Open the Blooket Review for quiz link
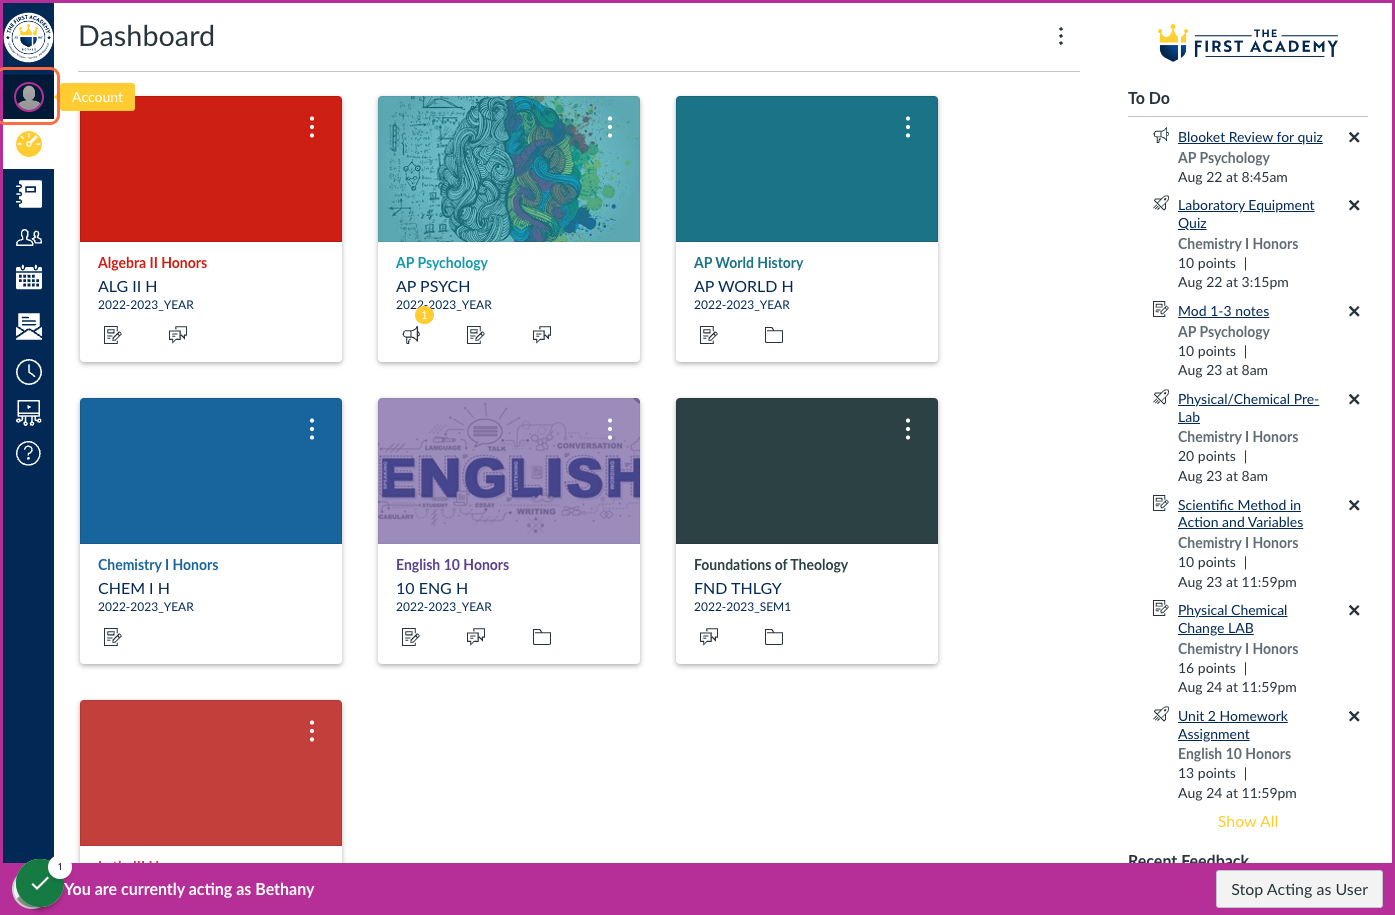The height and width of the screenshot is (915, 1395). 1250,137
